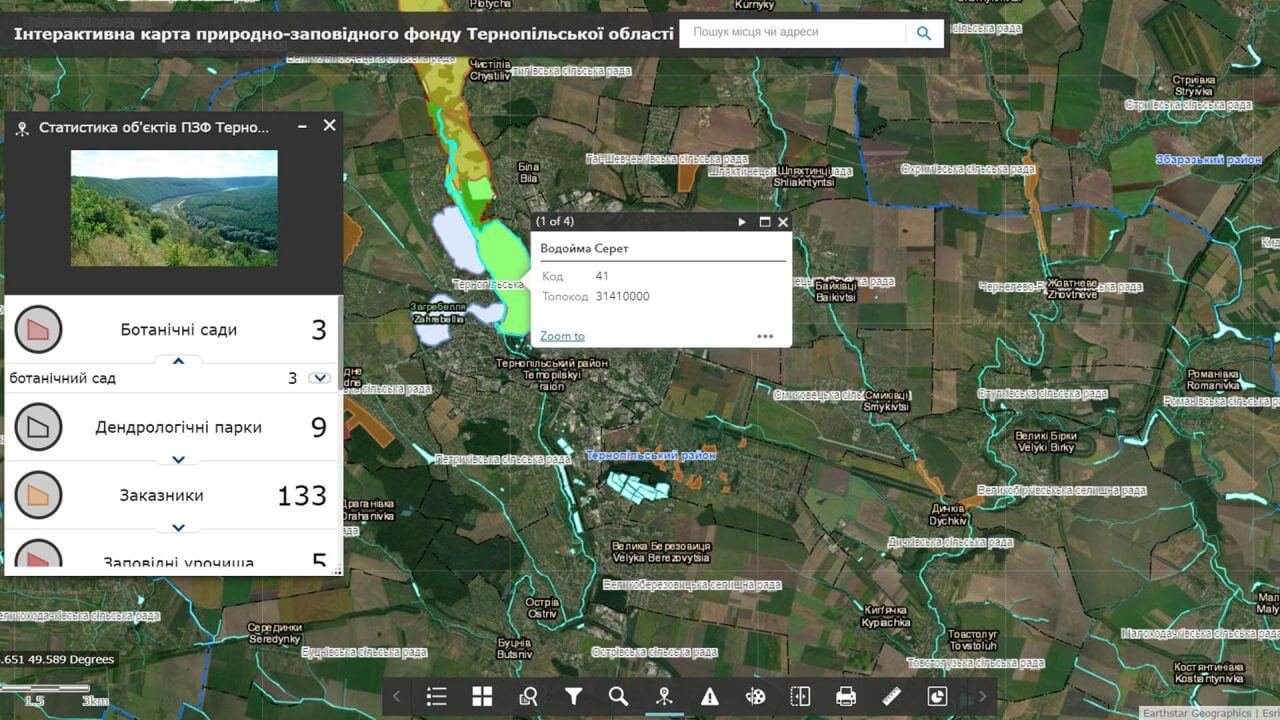The image size is (1280, 720).
Task: Go to next feature in popup
Action: 742,222
